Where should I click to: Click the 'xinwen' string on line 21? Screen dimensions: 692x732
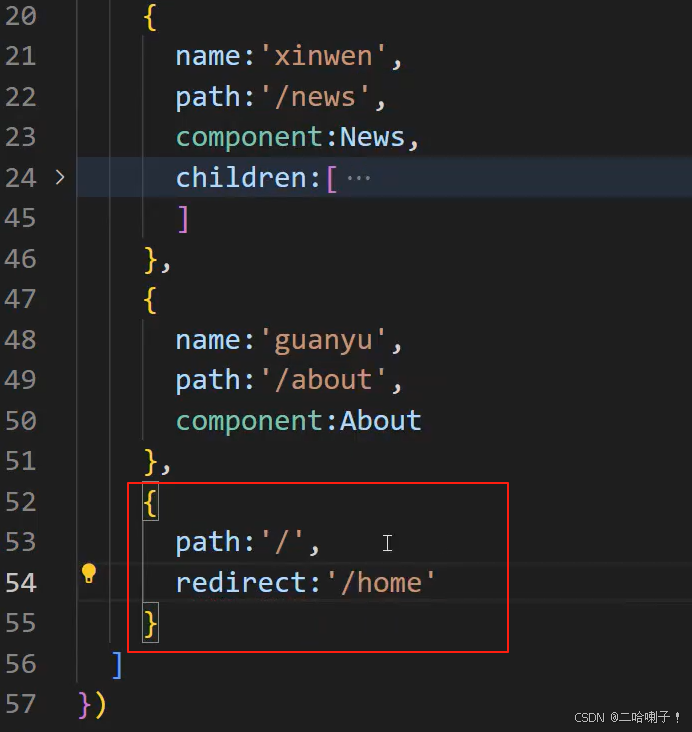pyautogui.click(x=323, y=56)
